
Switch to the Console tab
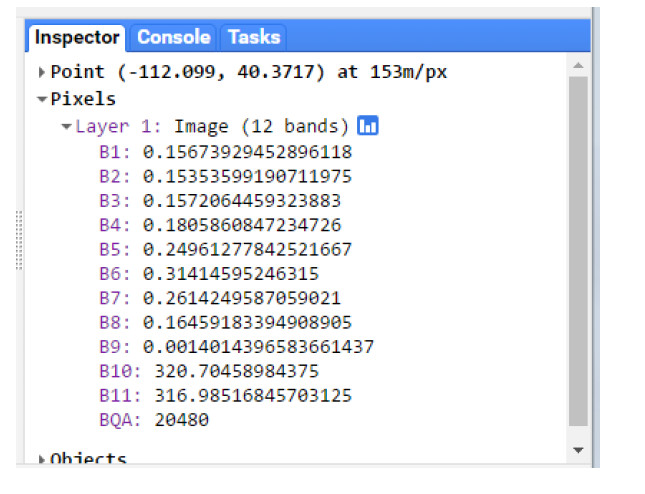pyautogui.click(x=173, y=37)
